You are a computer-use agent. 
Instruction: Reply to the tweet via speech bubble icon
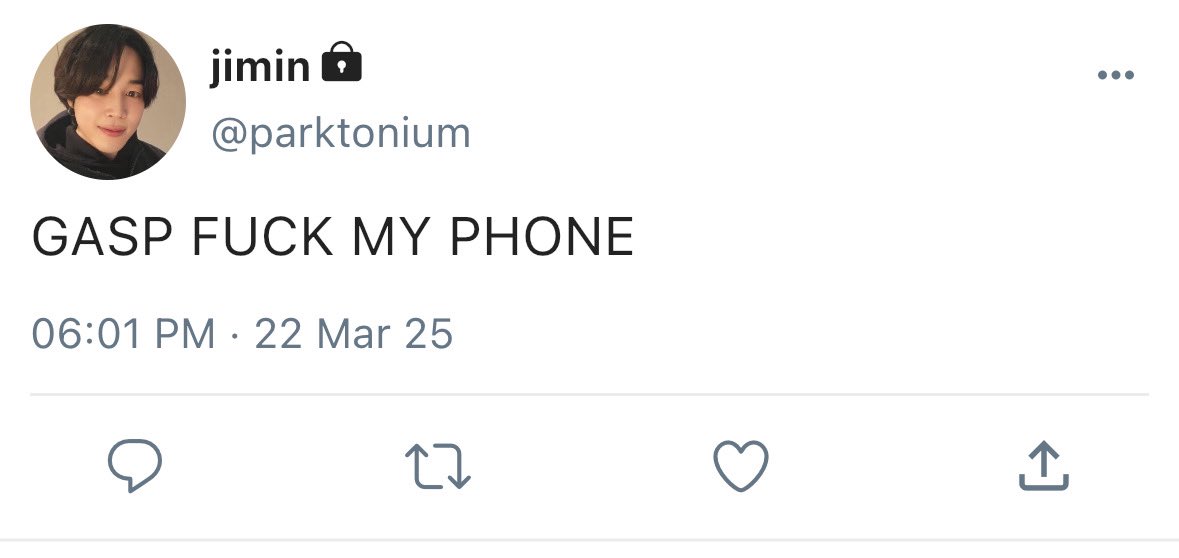tap(135, 466)
